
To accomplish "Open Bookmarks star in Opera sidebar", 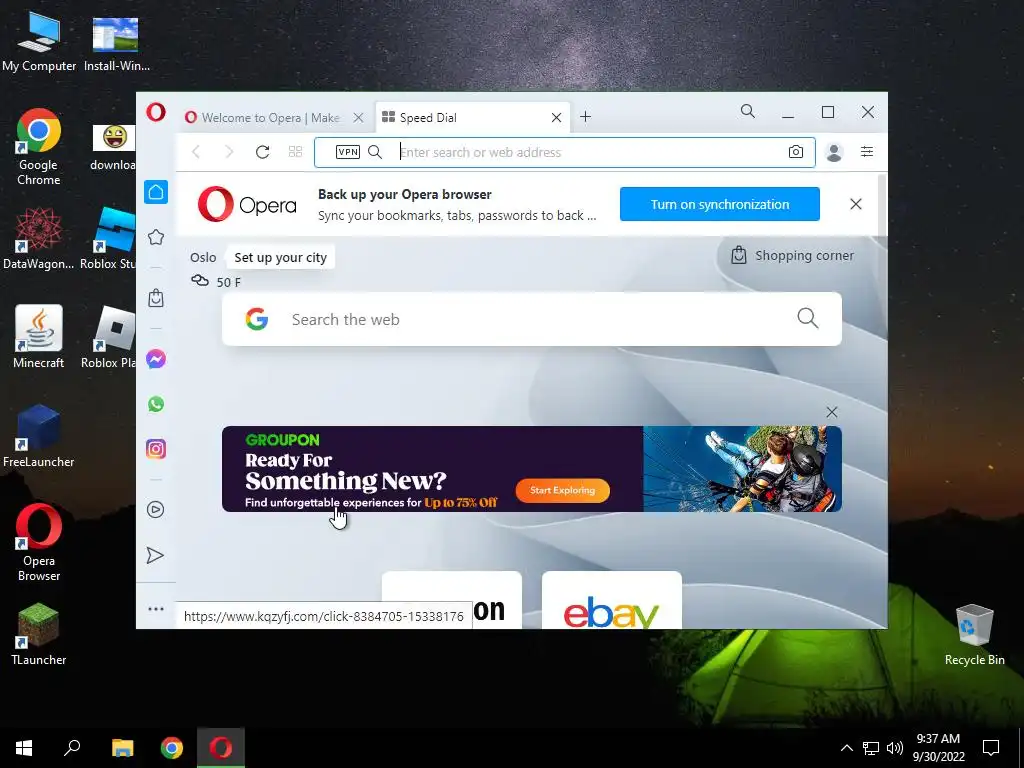I will click(x=156, y=237).
